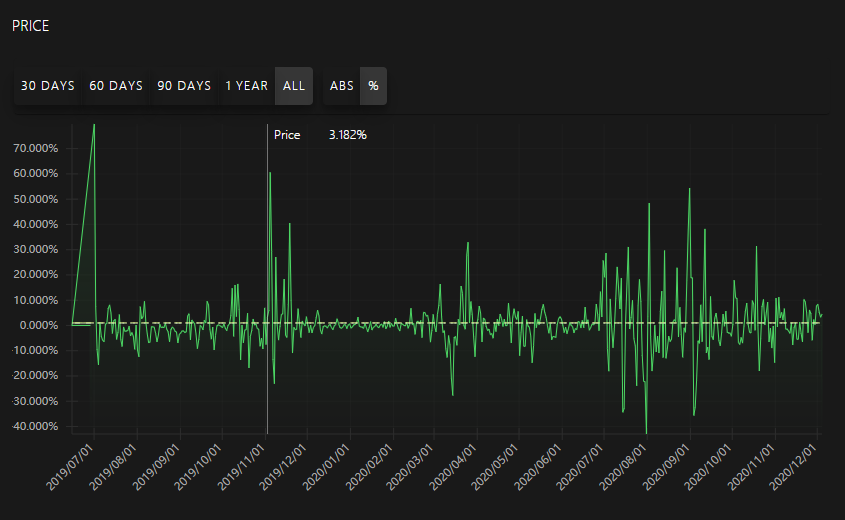845x520 pixels.
Task: Click the dashed zero baseline in chart
Action: pos(446,323)
